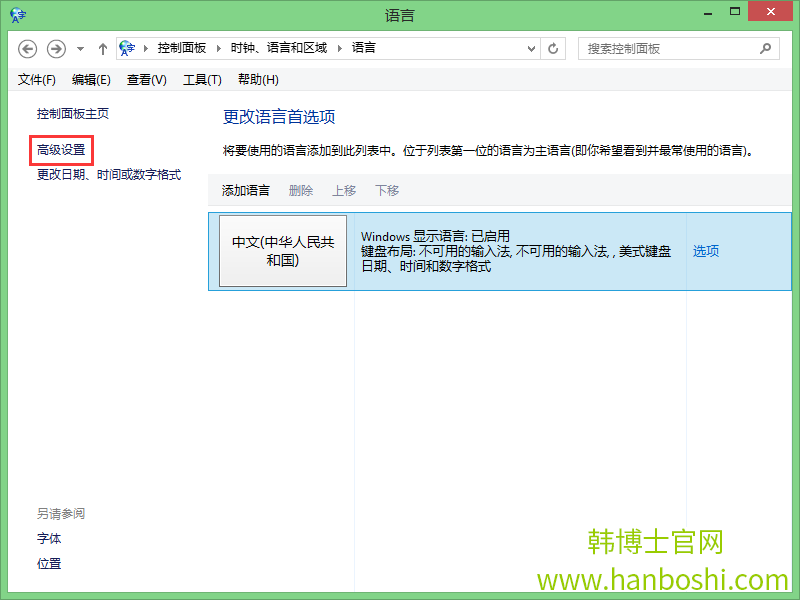The image size is (800, 600).
Task: Click the Back navigation arrow
Action: click(28, 48)
